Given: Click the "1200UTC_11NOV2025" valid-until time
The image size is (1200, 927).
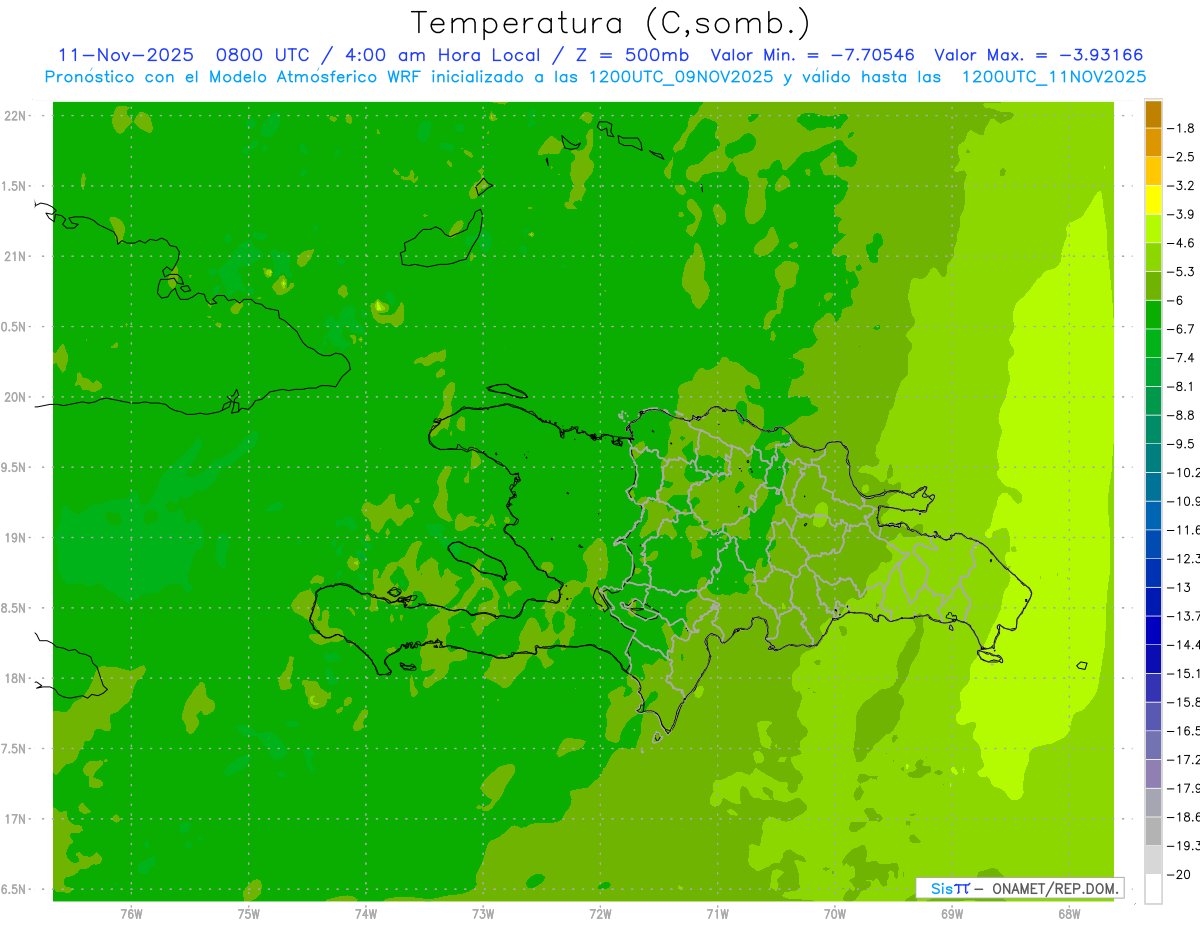Looking at the screenshot, I should click(x=1054, y=77).
